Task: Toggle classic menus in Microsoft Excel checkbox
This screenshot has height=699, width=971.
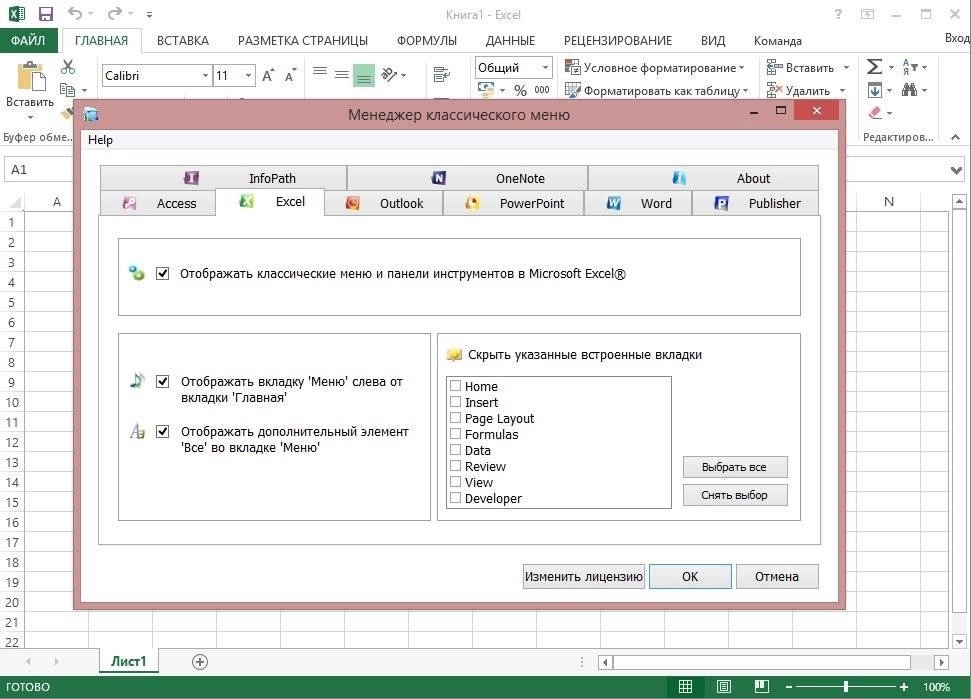Action: pos(162,273)
